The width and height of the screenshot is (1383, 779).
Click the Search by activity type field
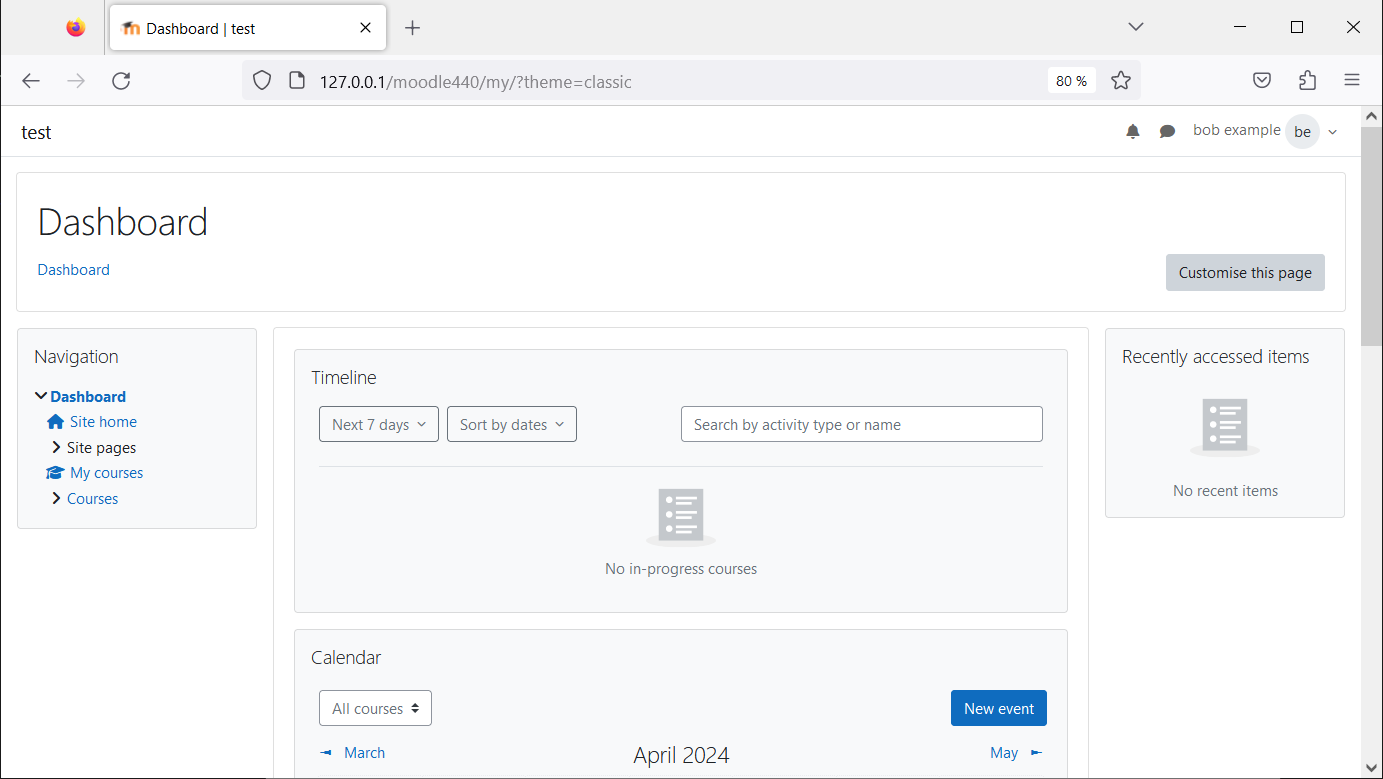pyautogui.click(x=862, y=424)
